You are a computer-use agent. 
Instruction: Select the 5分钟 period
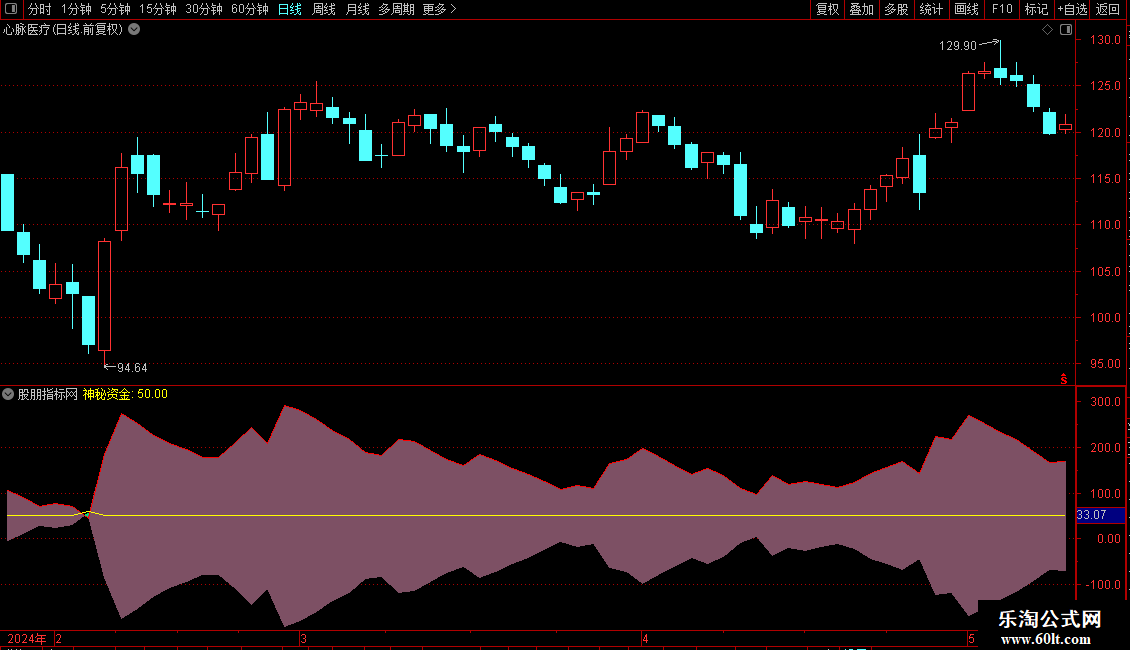115,9
